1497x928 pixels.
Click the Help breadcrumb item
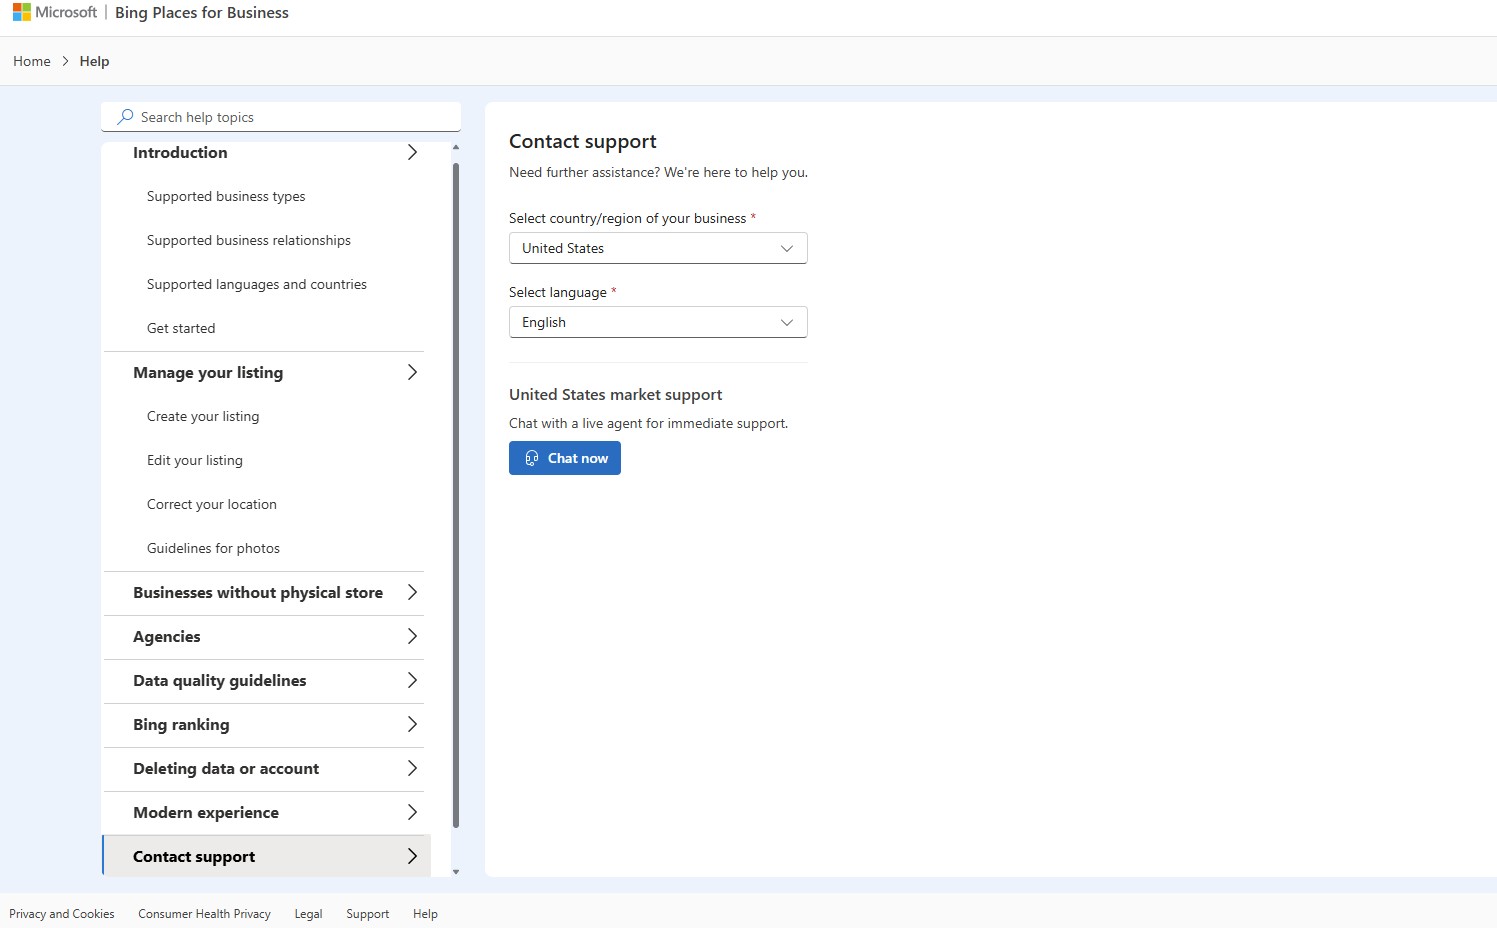tap(94, 61)
